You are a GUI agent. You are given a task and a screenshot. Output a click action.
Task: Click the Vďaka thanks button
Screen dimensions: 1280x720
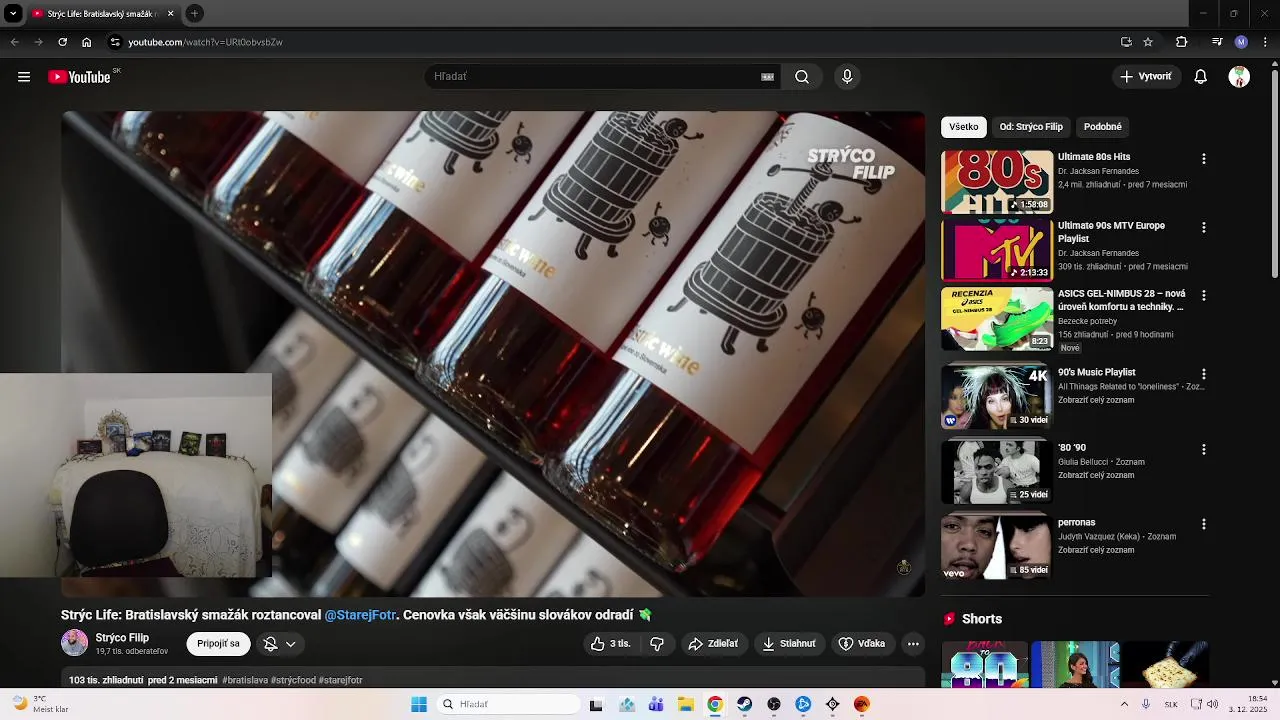click(x=862, y=644)
